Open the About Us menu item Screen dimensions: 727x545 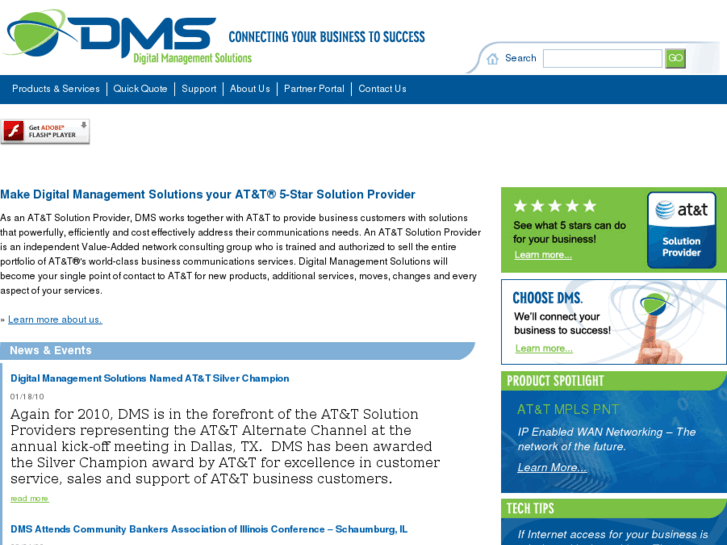point(250,89)
